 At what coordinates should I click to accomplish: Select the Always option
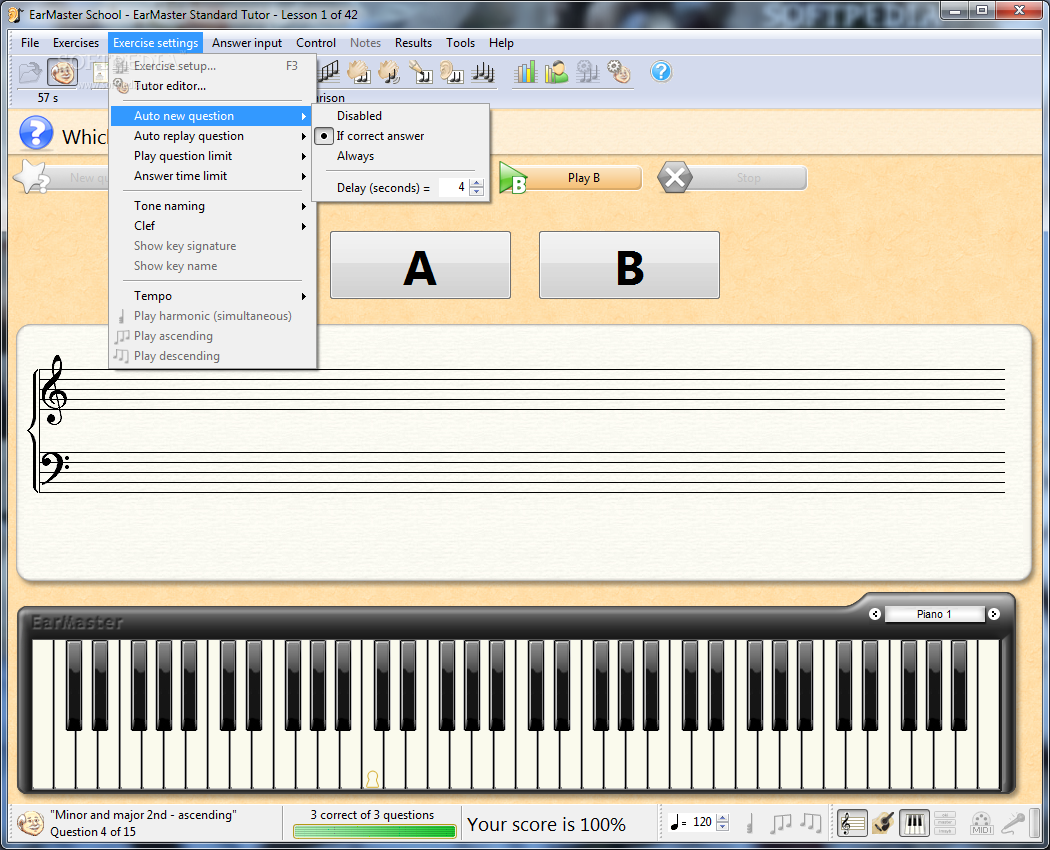tap(356, 156)
